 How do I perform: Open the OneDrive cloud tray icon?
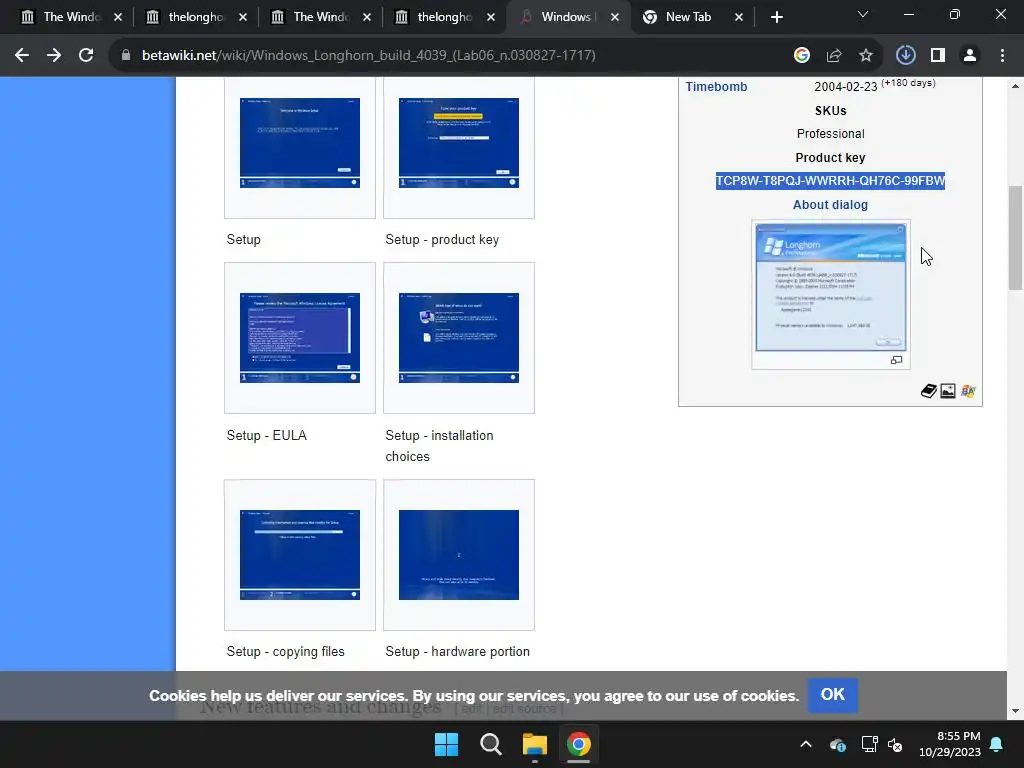pyautogui.click(x=838, y=744)
